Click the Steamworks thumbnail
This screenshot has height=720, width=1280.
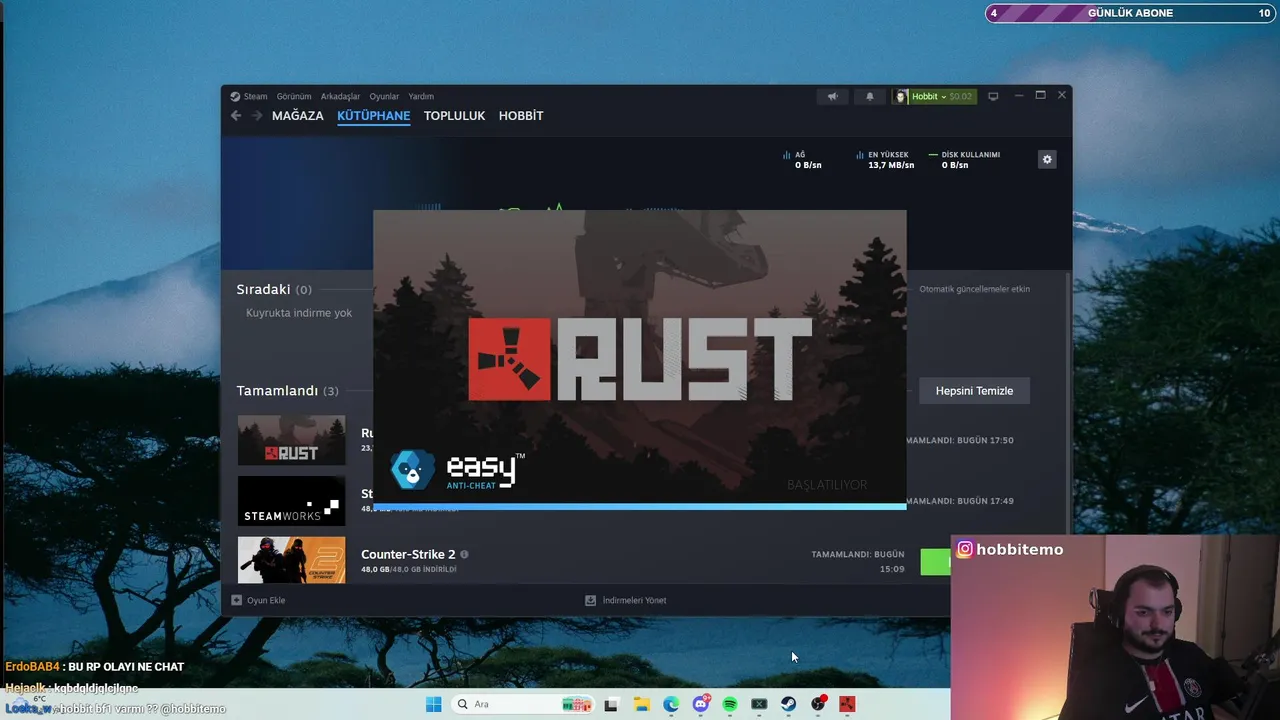point(291,501)
